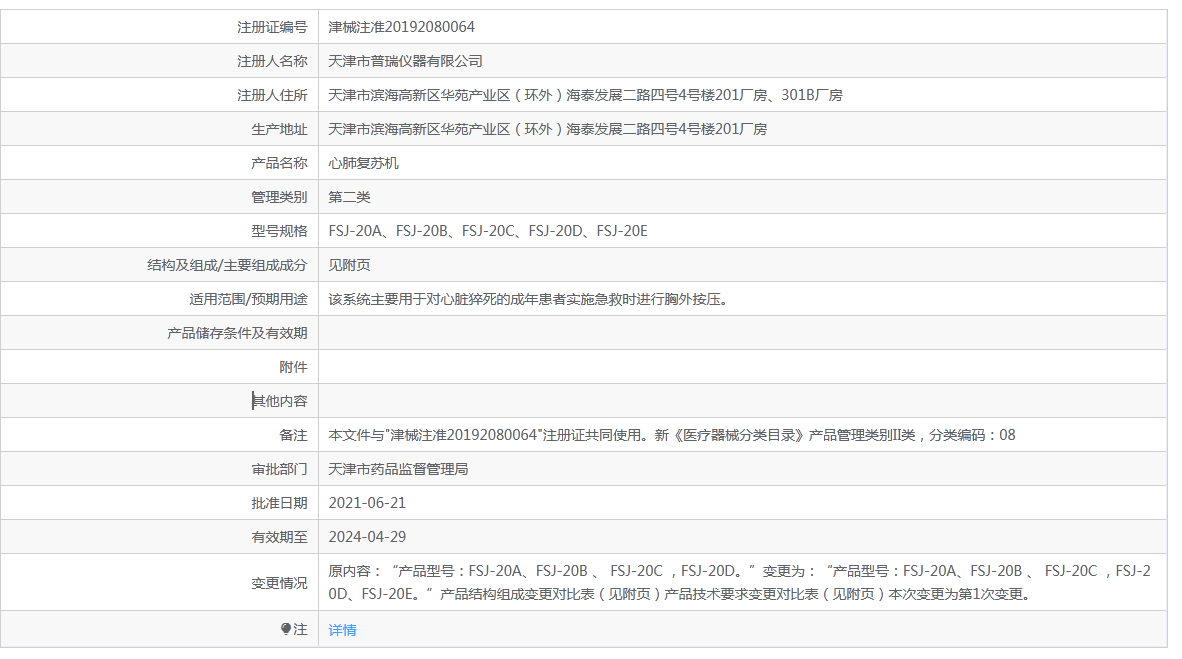Click the 注册人住所 label

click(272, 95)
